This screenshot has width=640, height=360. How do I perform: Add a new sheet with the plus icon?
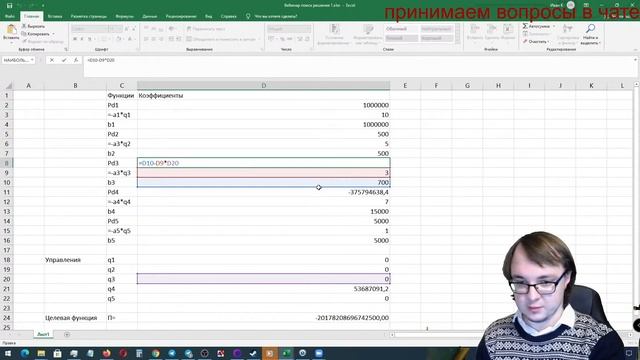(x=67, y=335)
